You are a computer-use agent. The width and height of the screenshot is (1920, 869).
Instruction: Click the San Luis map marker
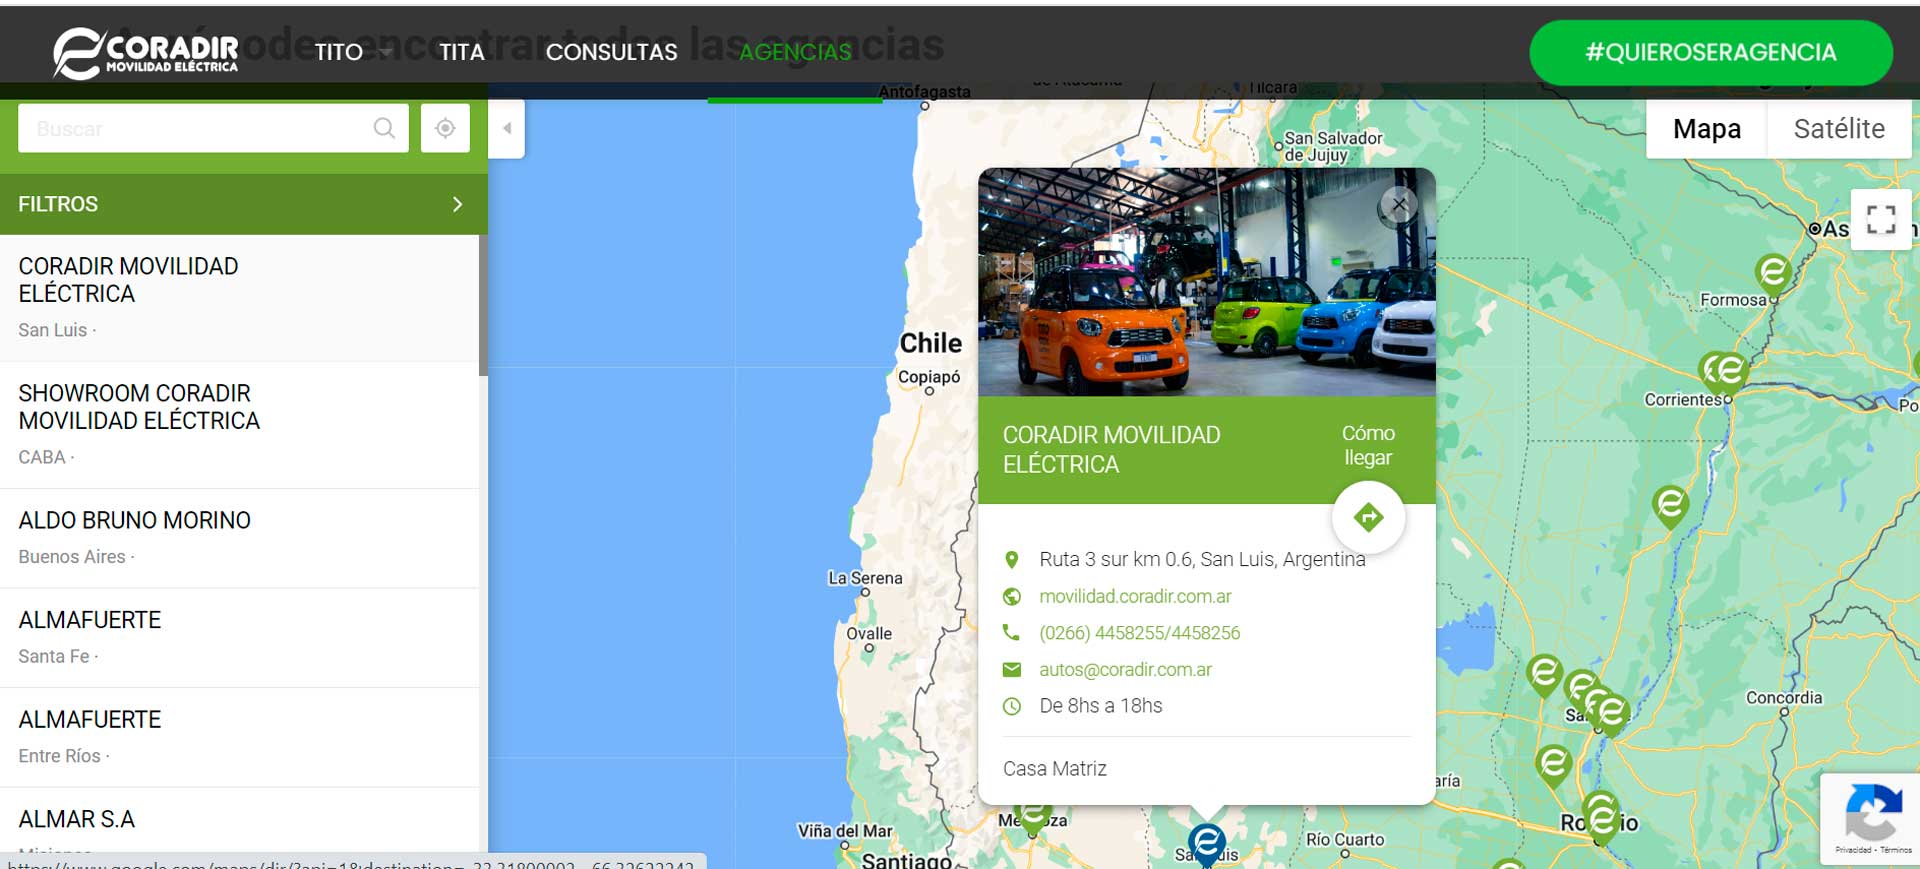point(1206,842)
